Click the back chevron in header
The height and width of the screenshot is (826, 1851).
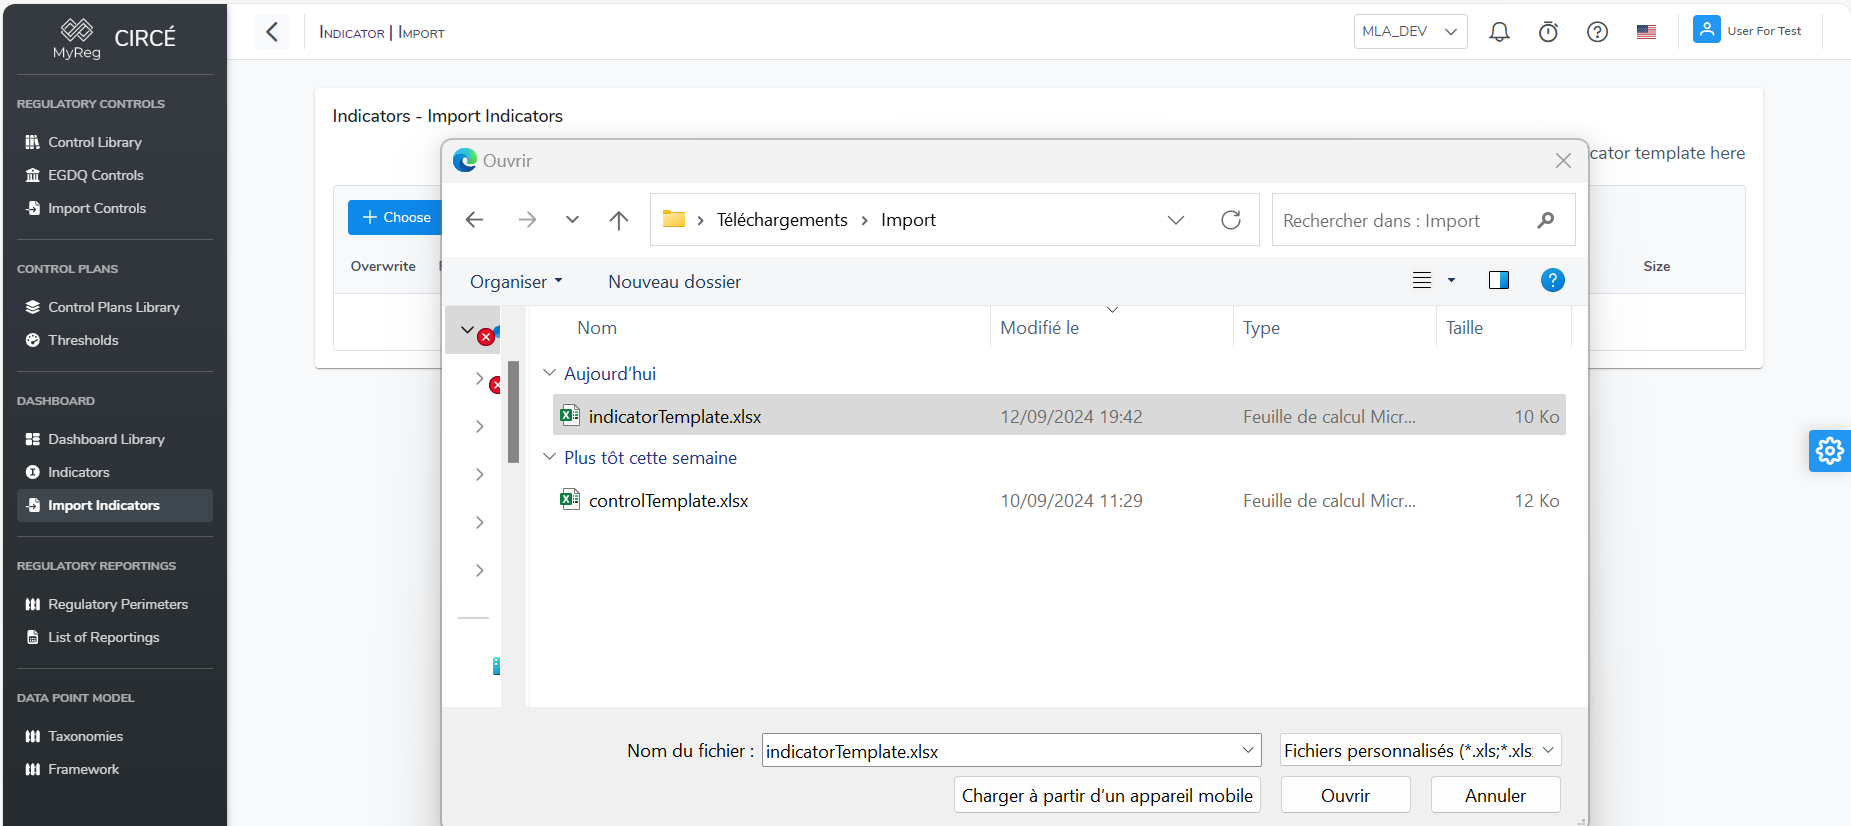[x=272, y=32]
